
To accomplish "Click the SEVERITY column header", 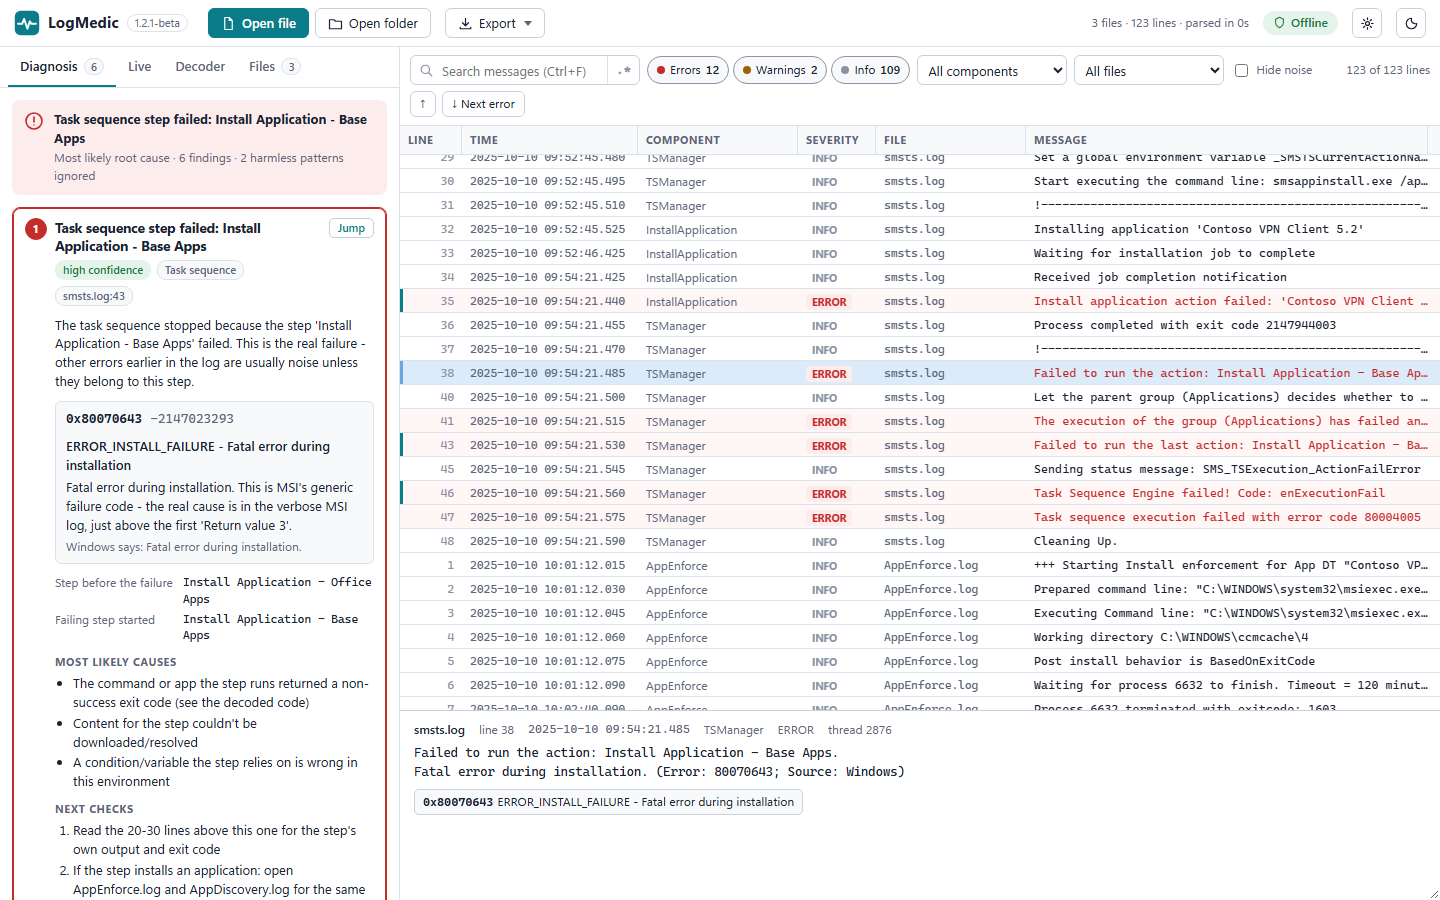I will click(836, 140).
